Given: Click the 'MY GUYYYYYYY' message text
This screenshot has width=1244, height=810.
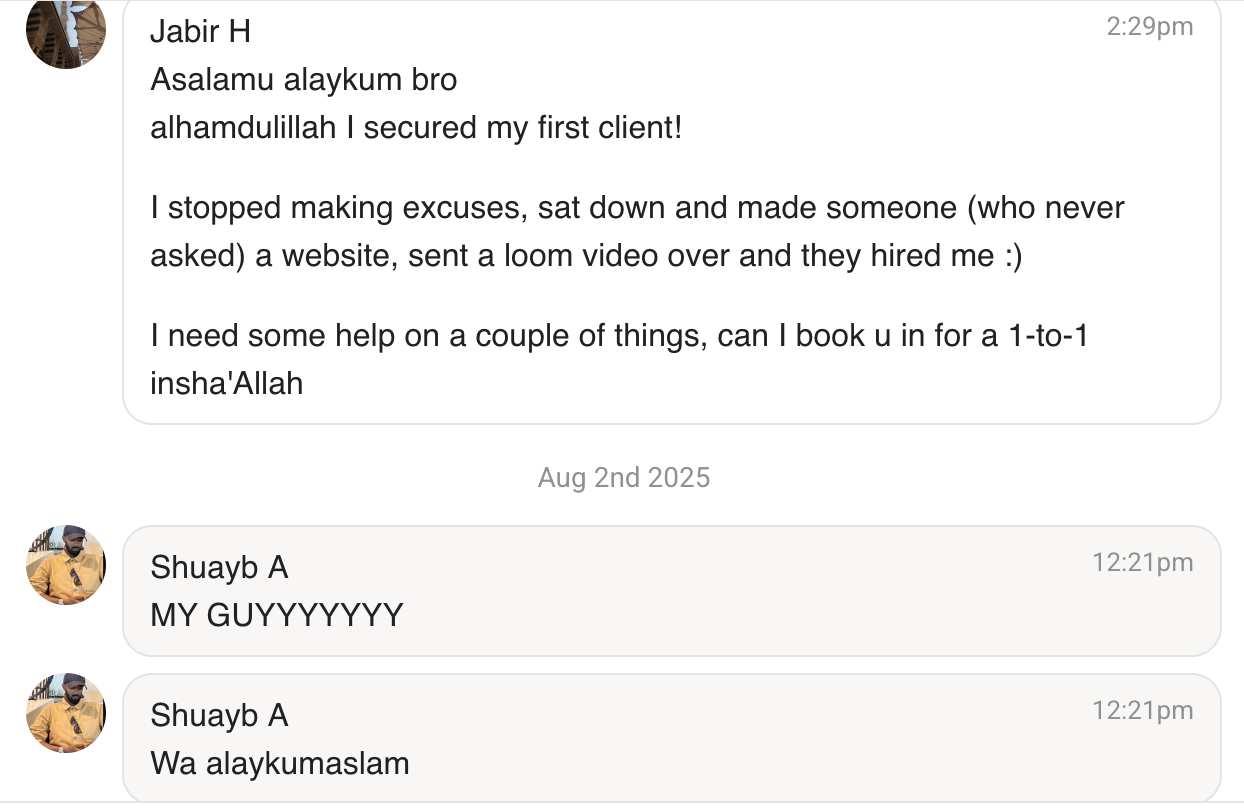Looking at the screenshot, I should click(x=276, y=615).
